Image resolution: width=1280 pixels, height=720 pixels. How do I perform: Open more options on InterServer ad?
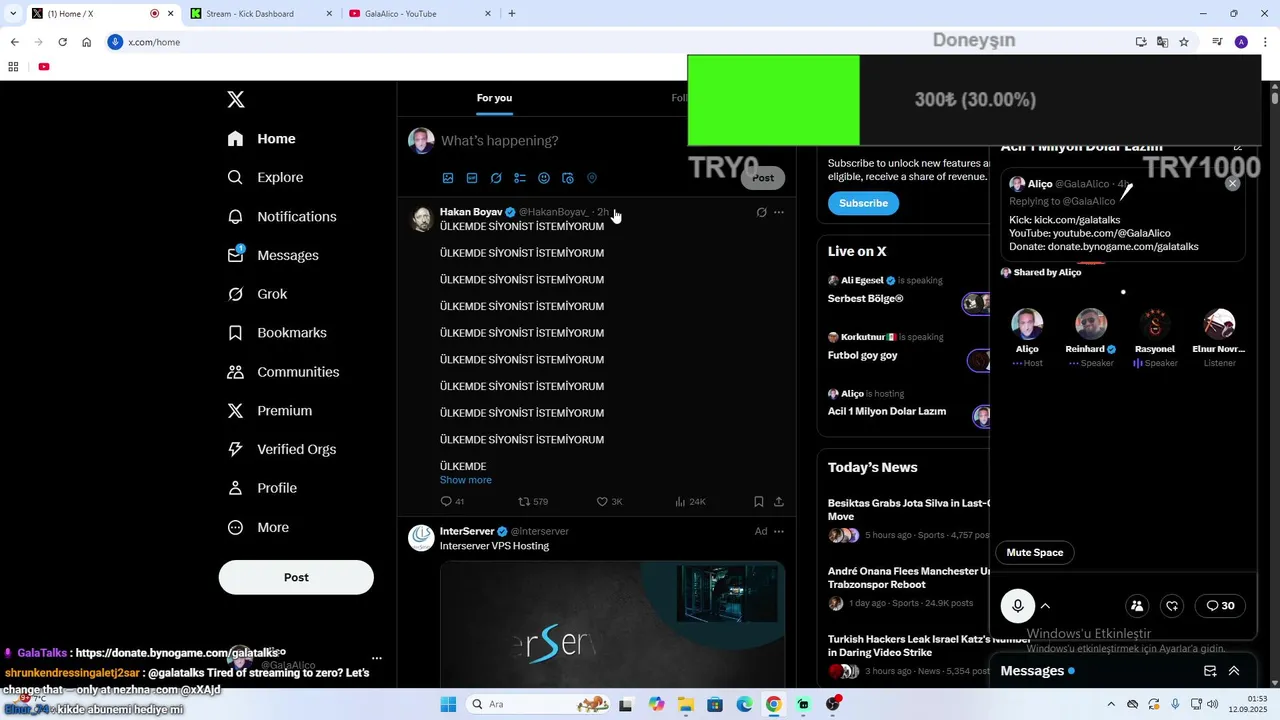click(779, 531)
